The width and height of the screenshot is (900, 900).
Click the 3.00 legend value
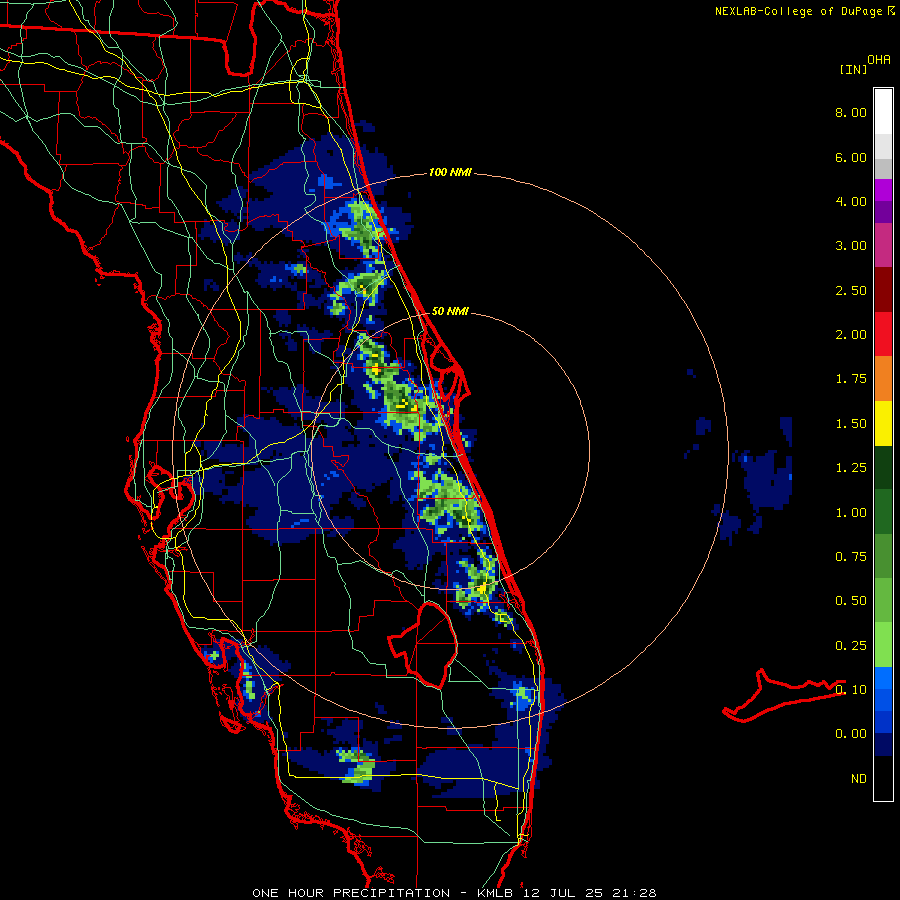click(851, 246)
